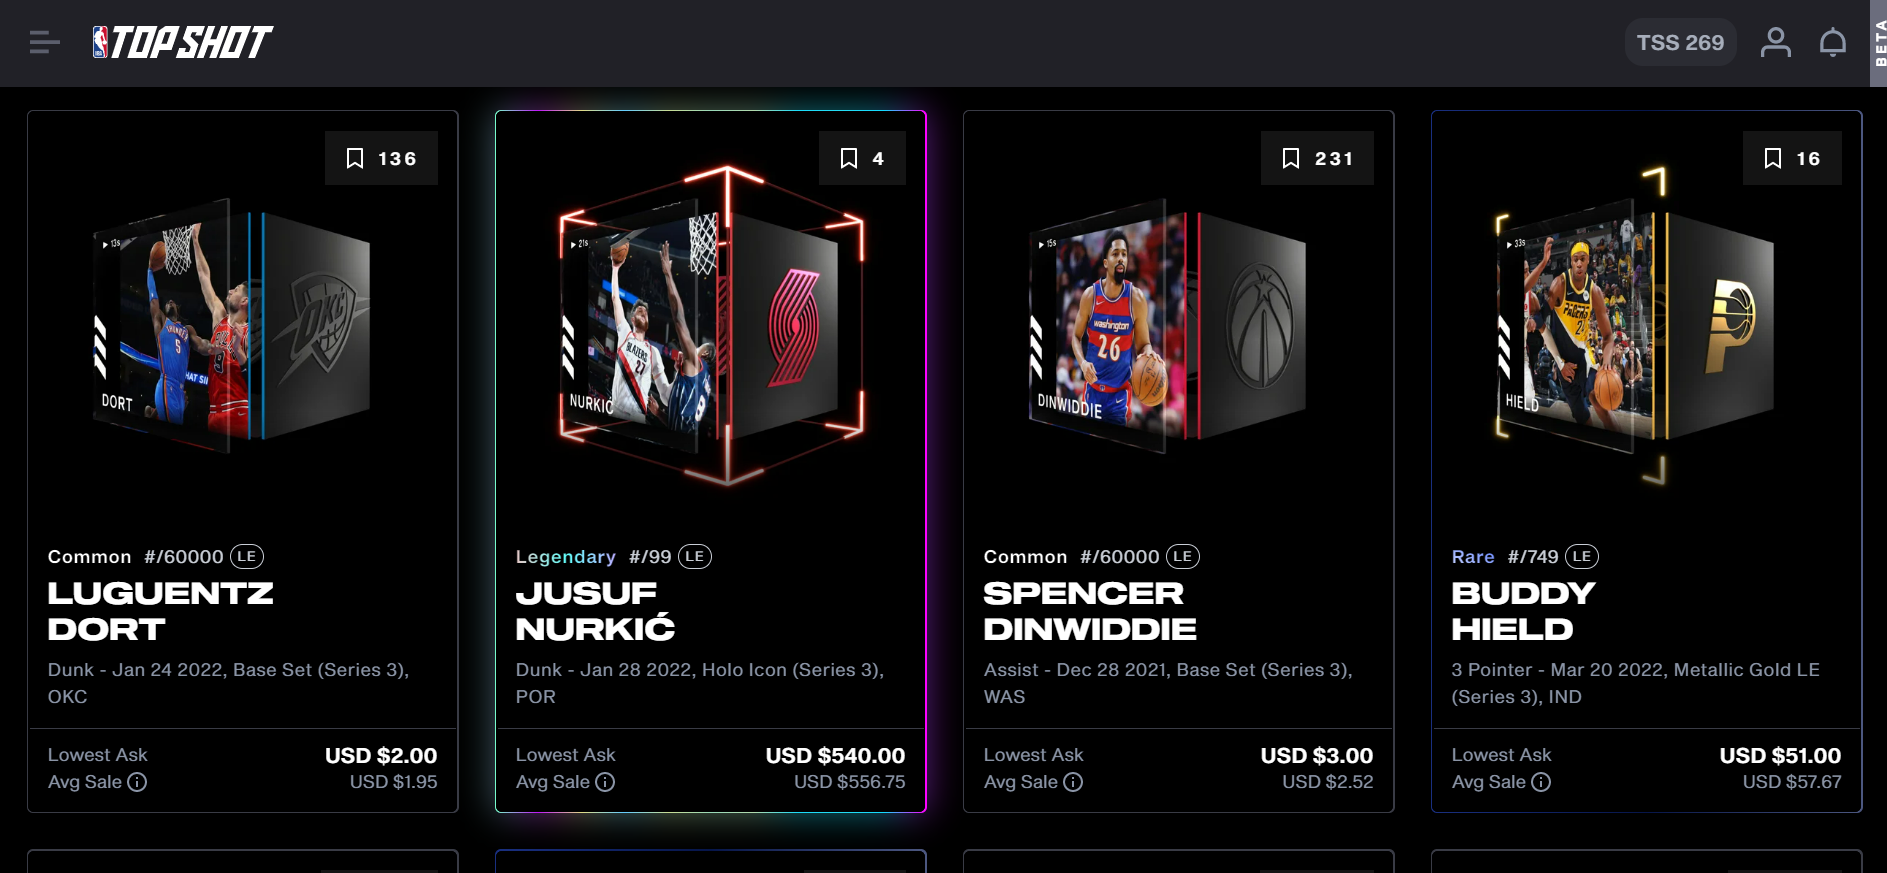The width and height of the screenshot is (1887, 873).
Task: Click the USD $540.00 lowest ask price
Action: (835, 756)
